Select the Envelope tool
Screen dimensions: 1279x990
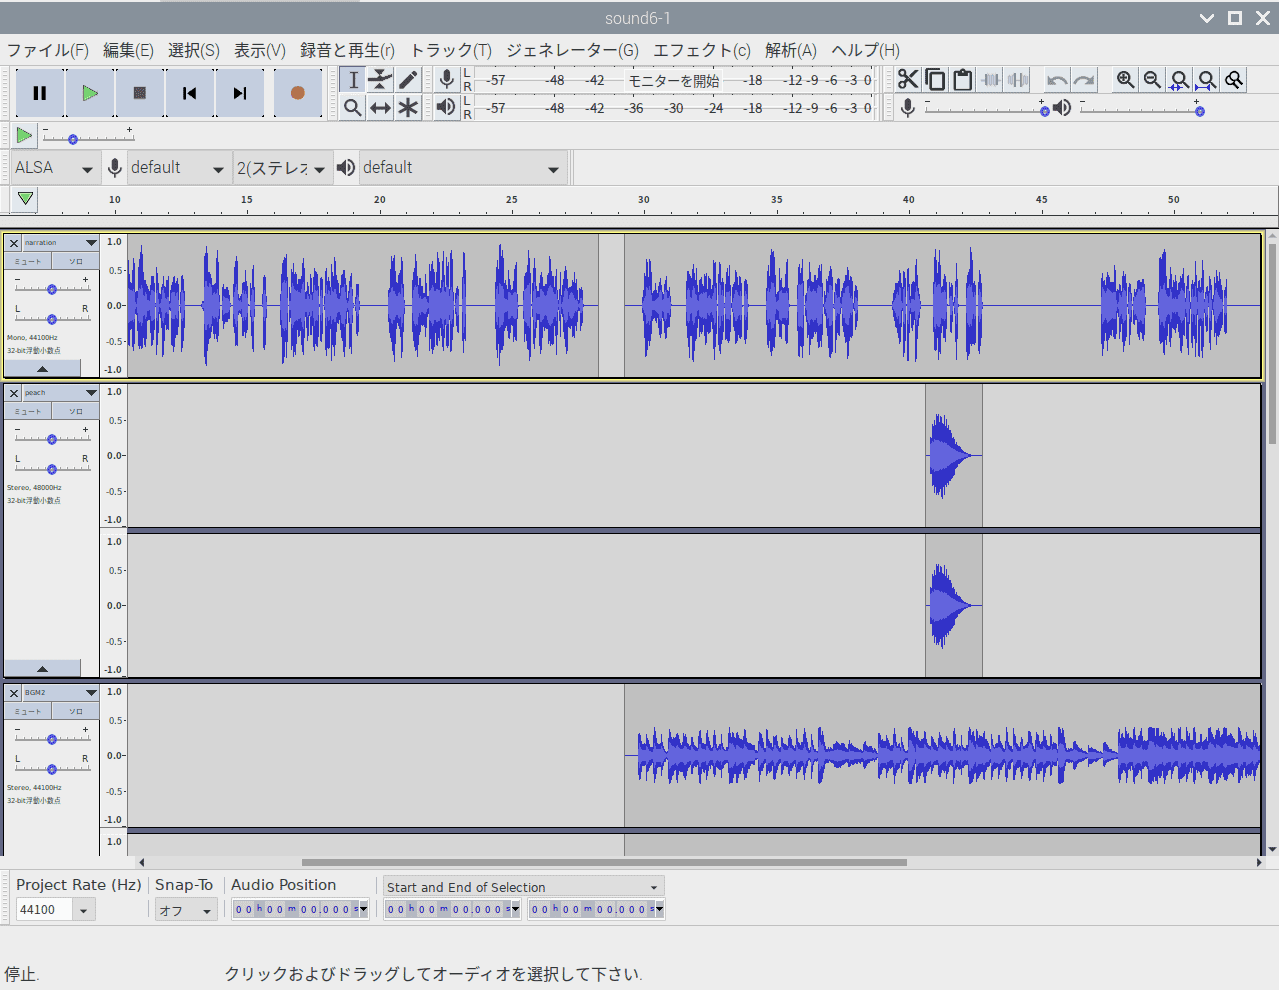pyautogui.click(x=380, y=80)
